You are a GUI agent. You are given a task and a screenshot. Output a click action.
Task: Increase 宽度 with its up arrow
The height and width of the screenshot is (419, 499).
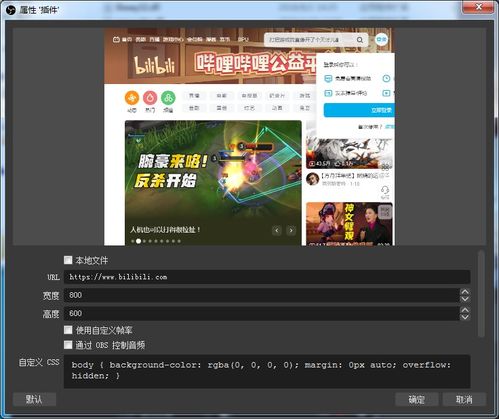tap(465, 292)
